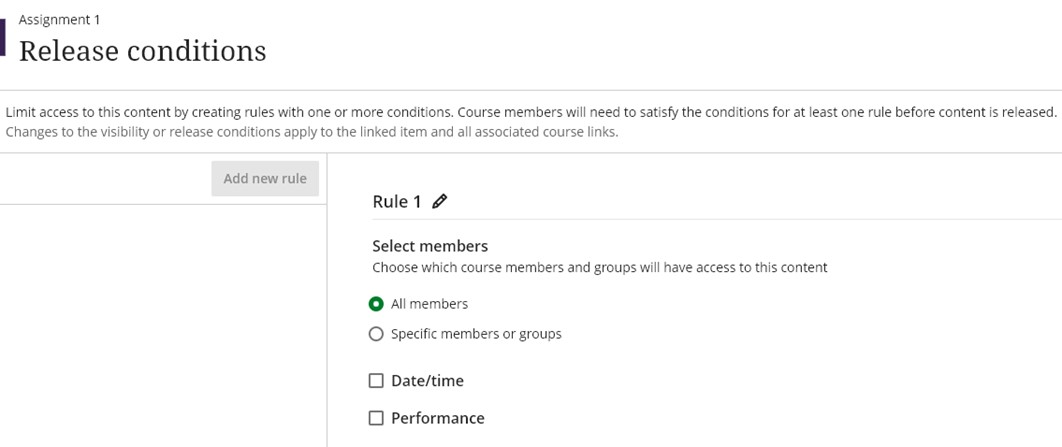Enable the Date/time condition checkbox

click(x=376, y=381)
